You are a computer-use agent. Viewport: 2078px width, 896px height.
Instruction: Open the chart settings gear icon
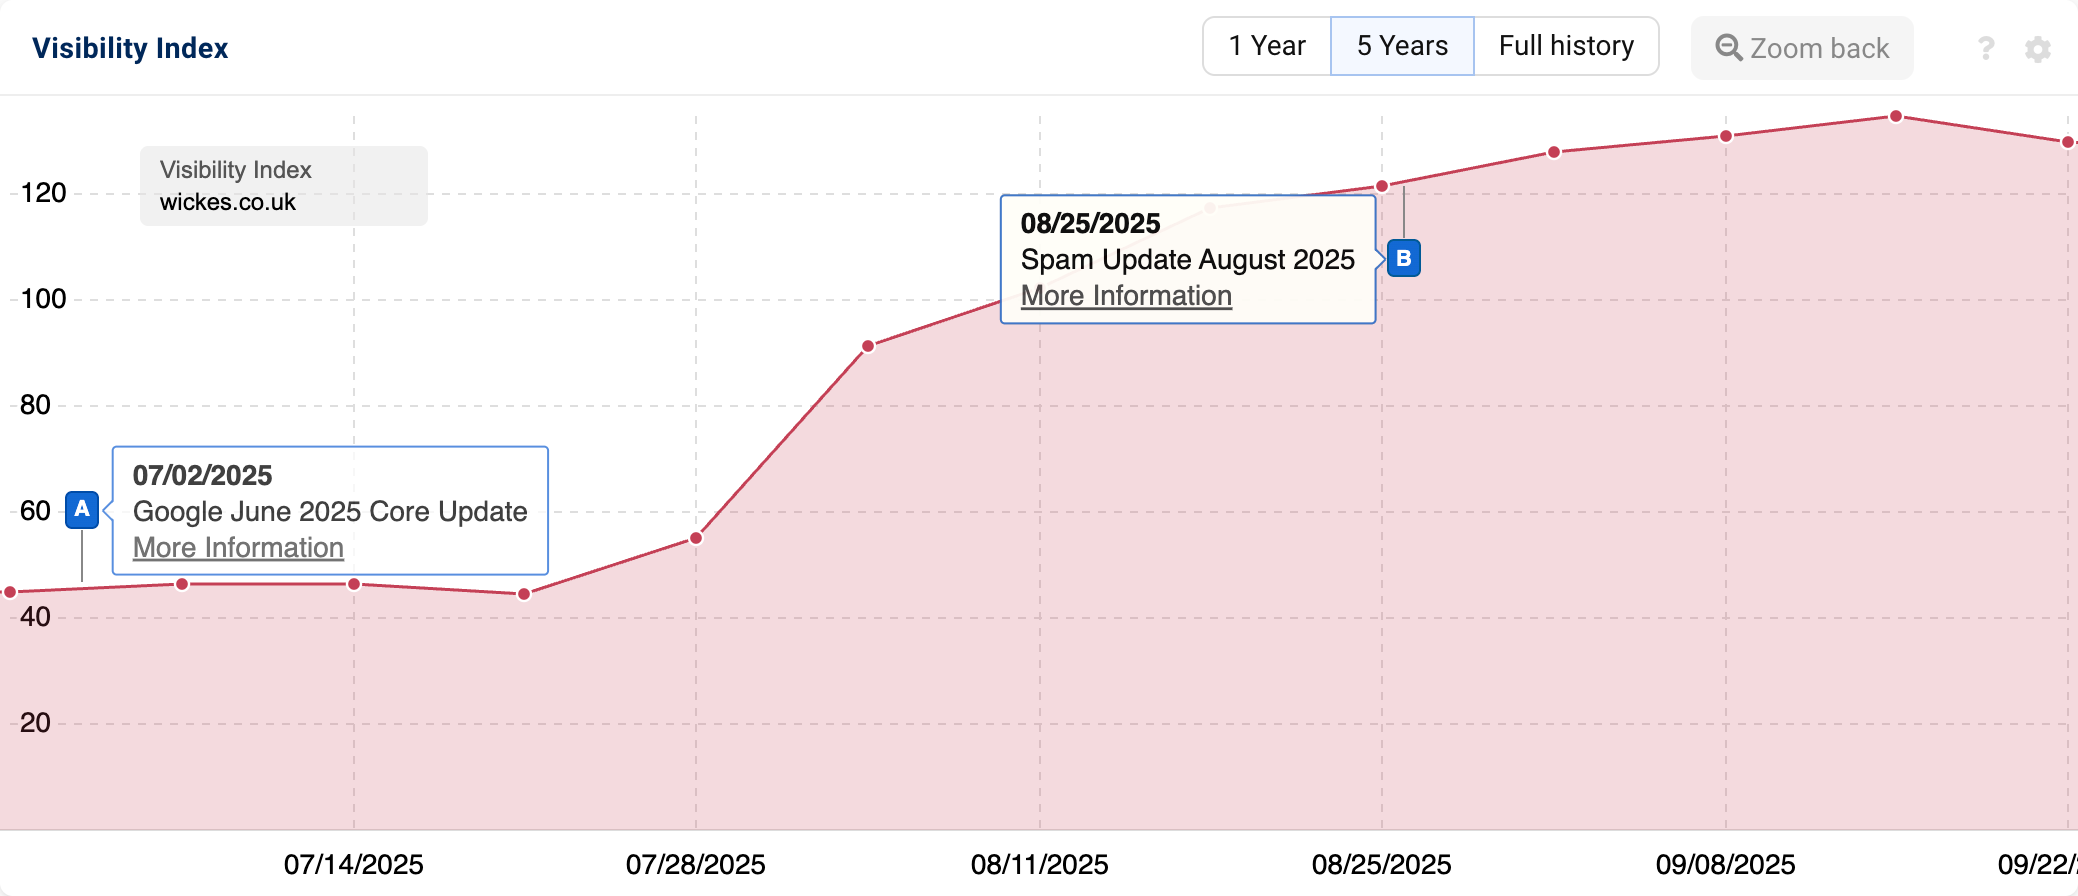[x=2040, y=47]
